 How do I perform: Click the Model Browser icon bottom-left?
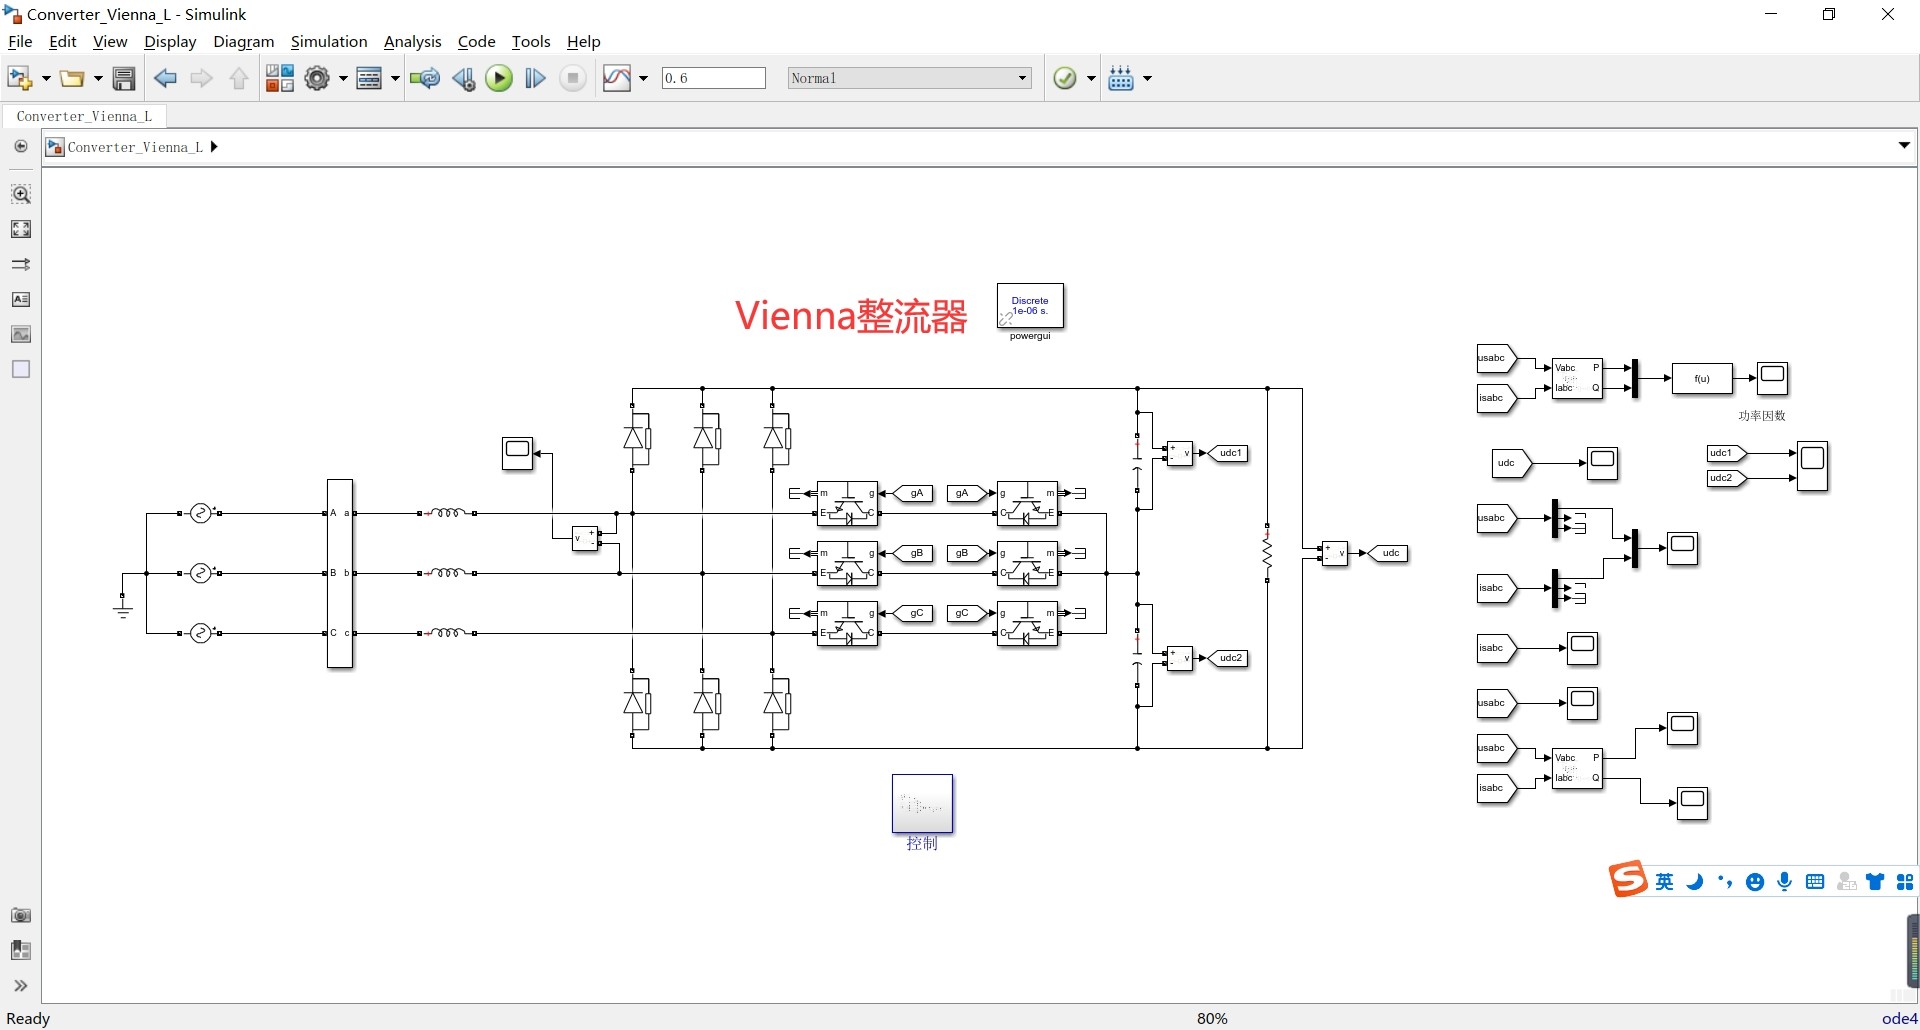point(21,950)
